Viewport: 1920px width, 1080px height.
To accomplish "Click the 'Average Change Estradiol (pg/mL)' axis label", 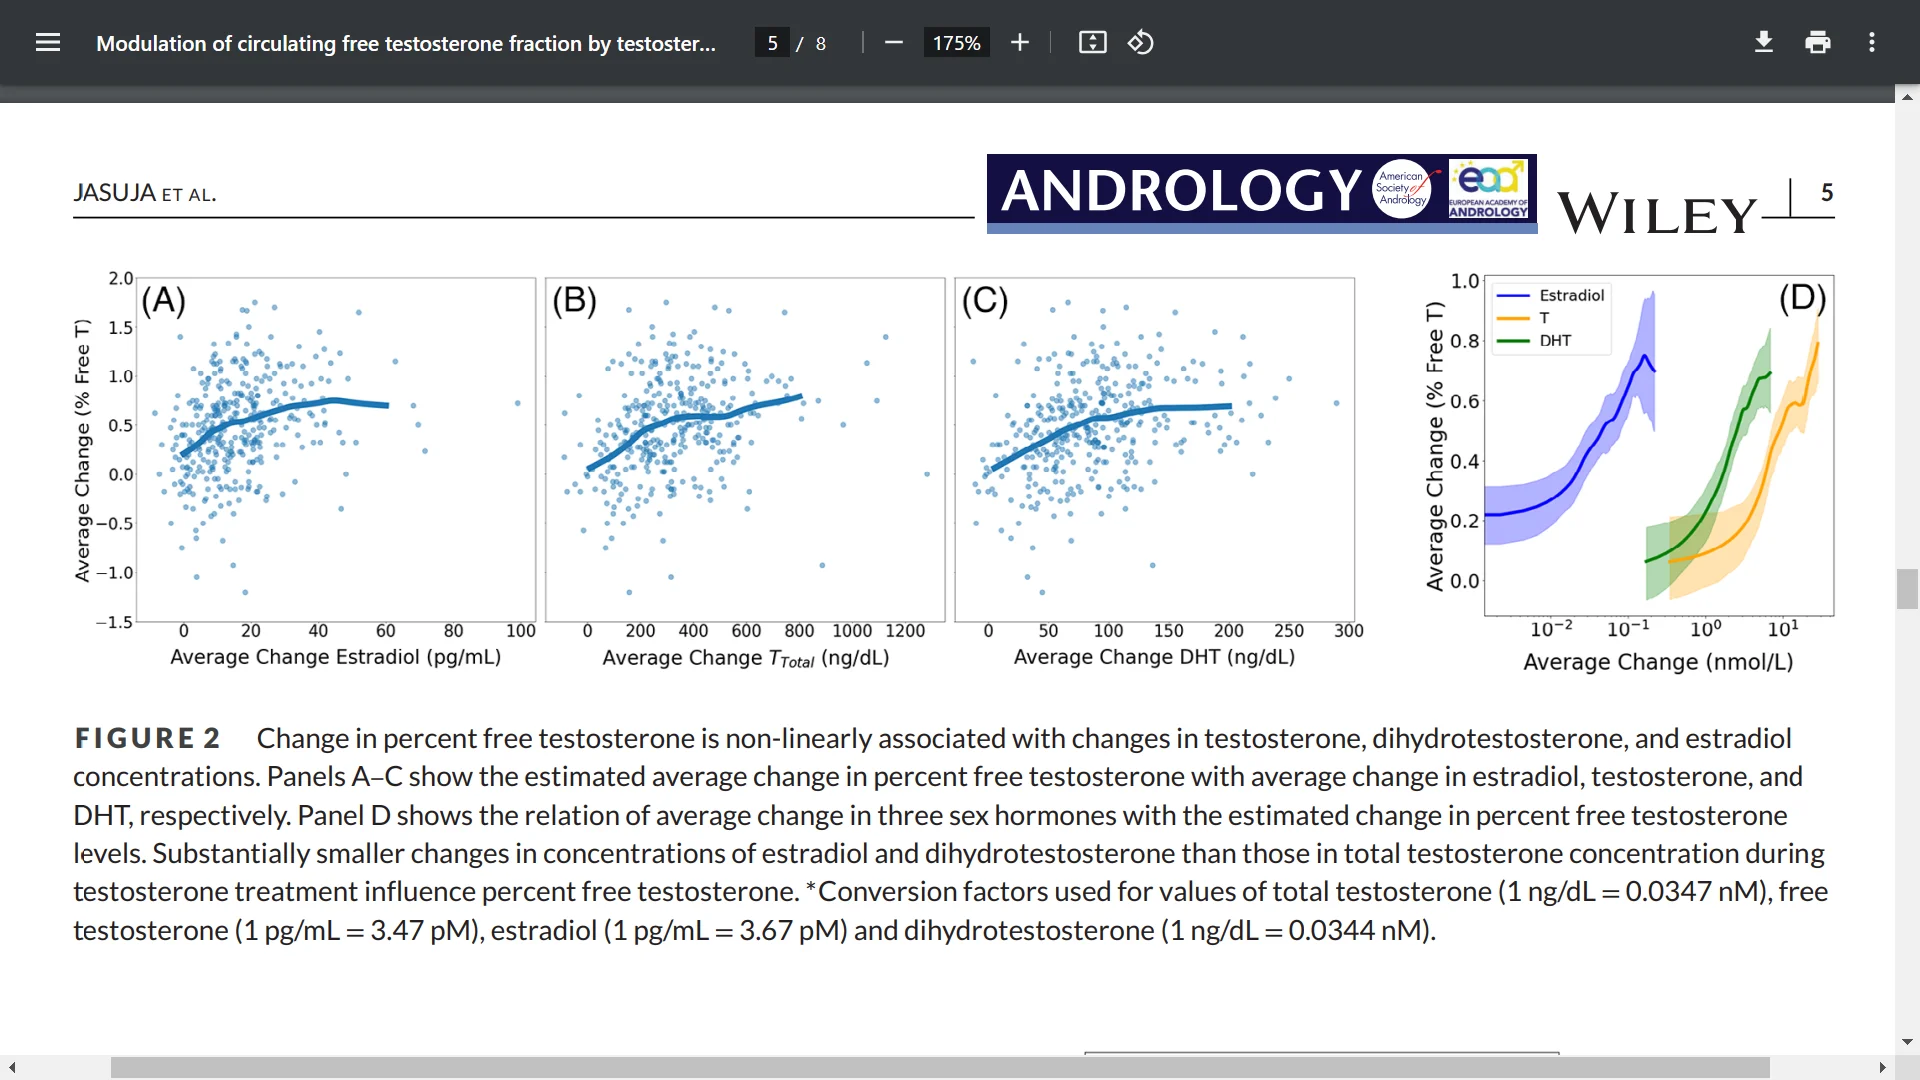I will pyautogui.click(x=336, y=657).
